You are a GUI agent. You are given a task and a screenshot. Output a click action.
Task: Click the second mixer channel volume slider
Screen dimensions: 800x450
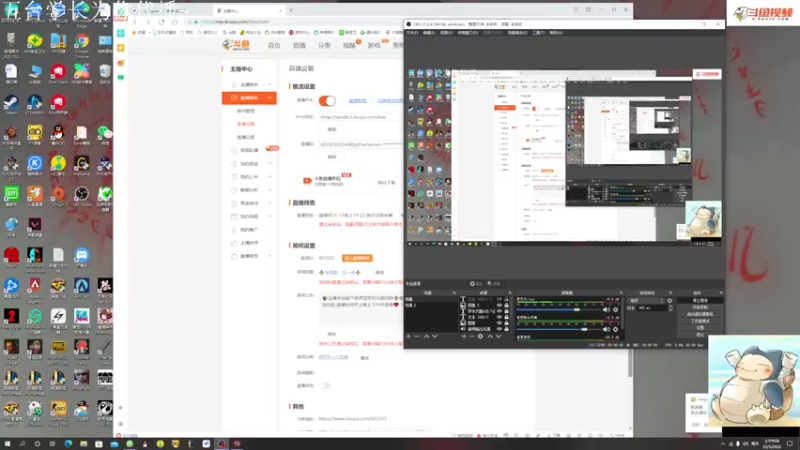tap(559, 329)
